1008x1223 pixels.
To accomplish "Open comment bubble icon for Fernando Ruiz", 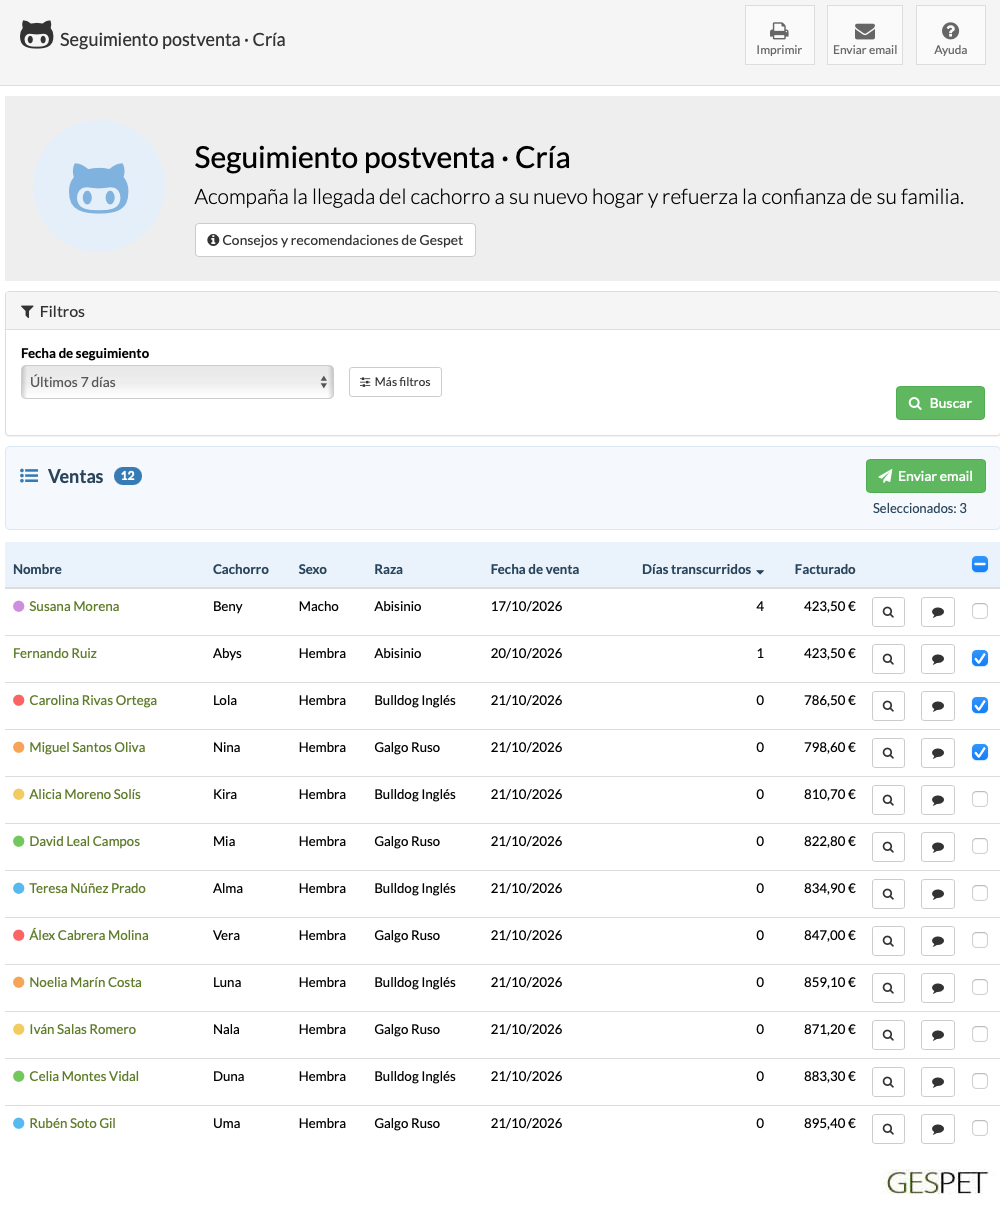I will click(937, 659).
